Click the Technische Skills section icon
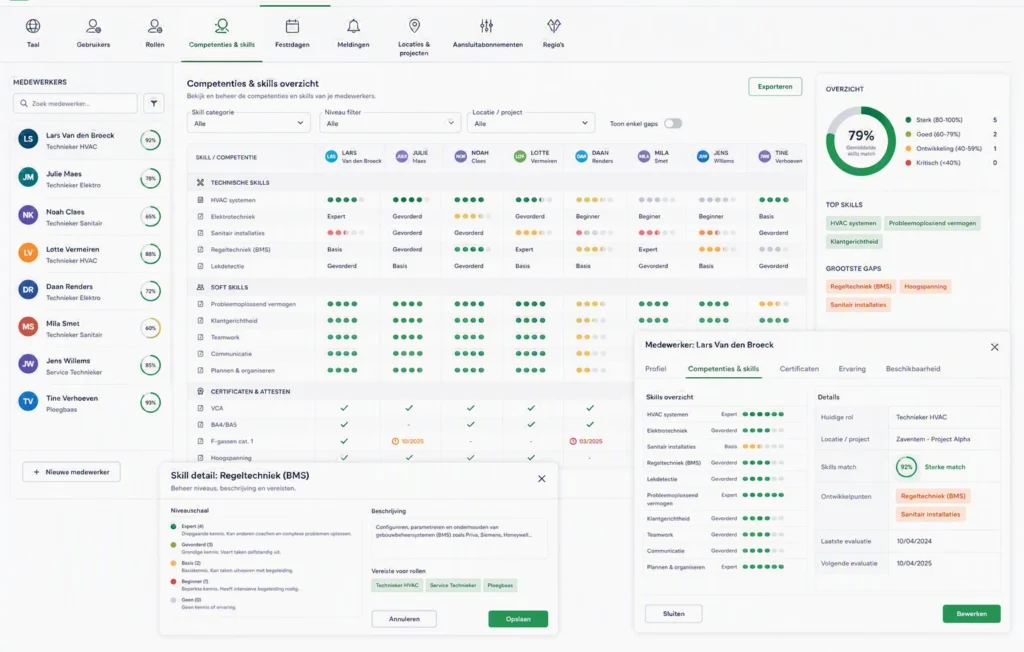Screen dimensions: 1024x652 pyautogui.click(x=200, y=182)
